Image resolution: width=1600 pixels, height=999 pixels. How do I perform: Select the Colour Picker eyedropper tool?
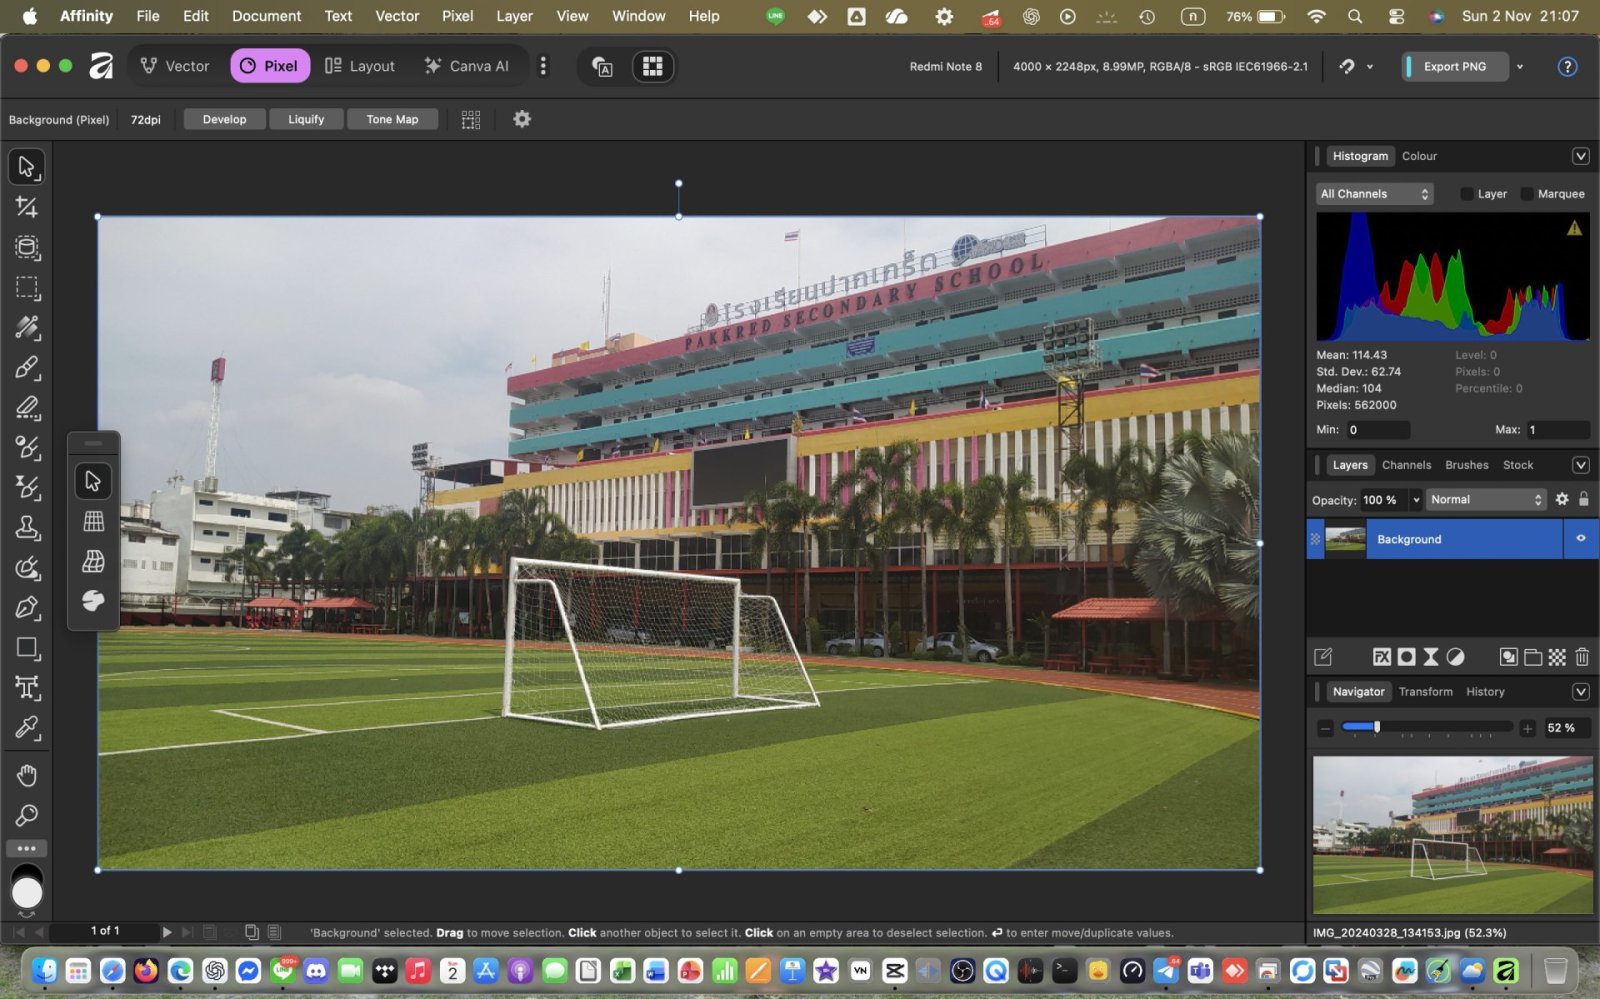tap(27, 728)
